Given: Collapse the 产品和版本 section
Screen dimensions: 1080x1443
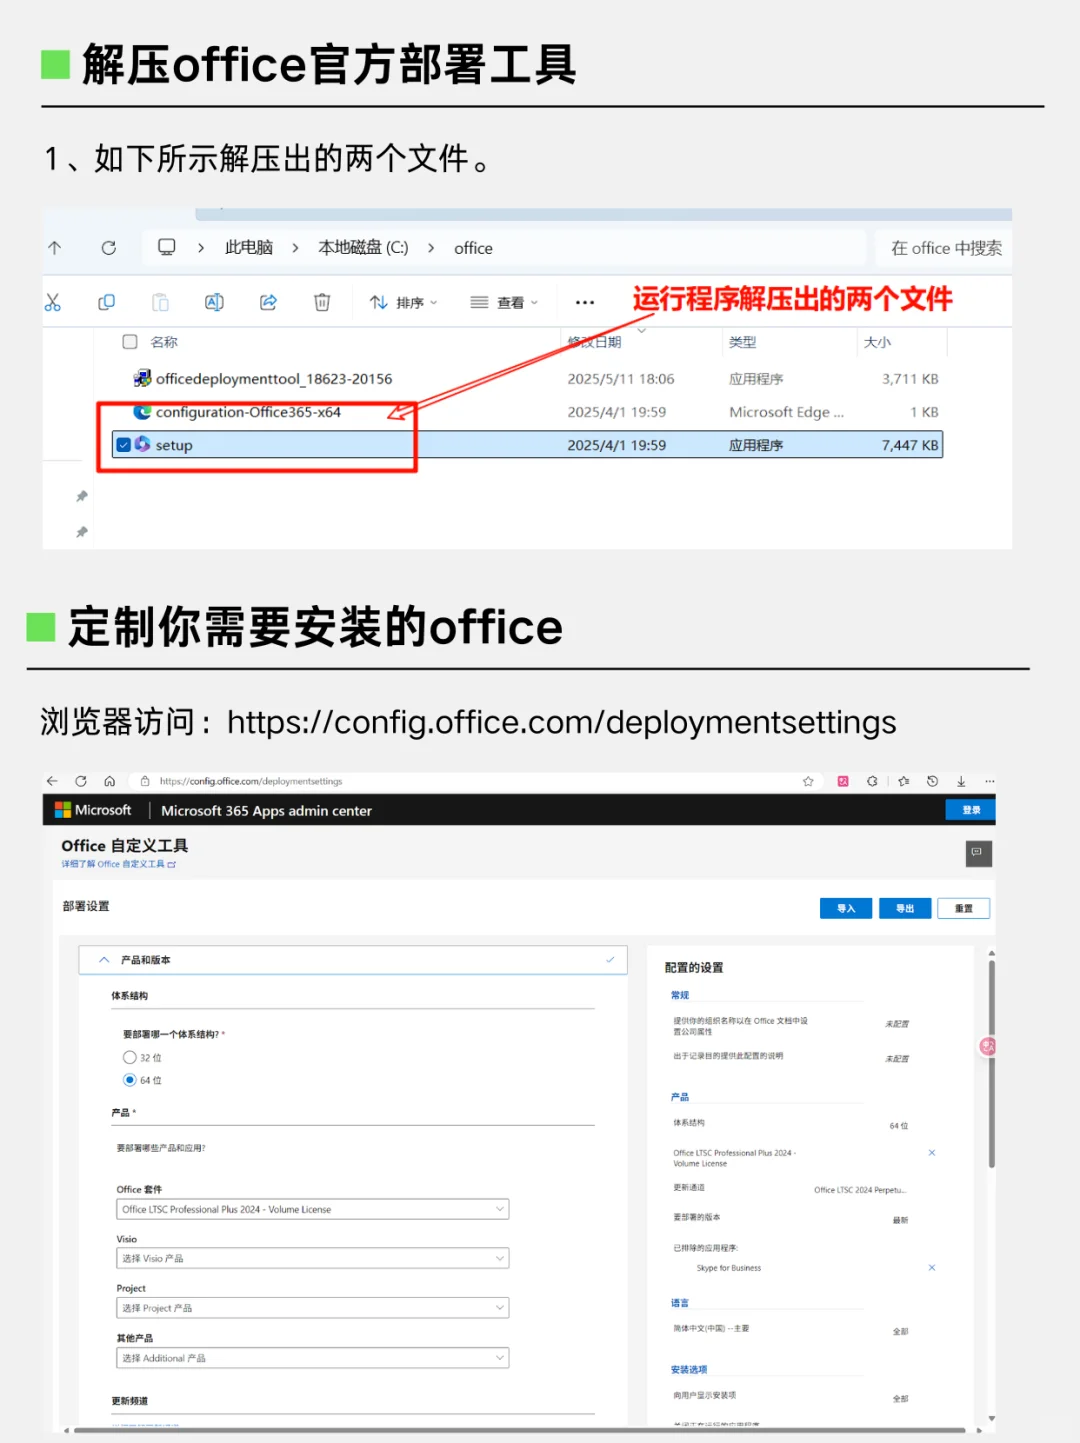Looking at the screenshot, I should point(104,959).
